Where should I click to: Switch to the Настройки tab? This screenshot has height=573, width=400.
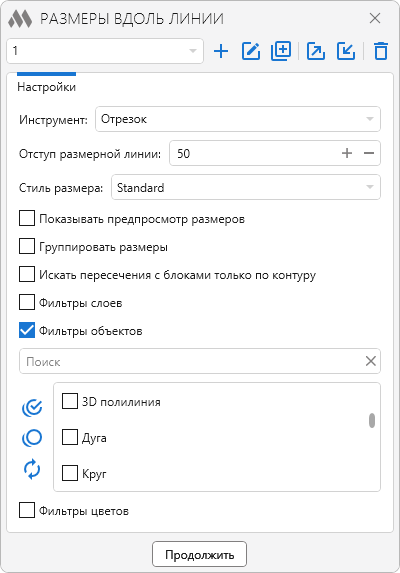[x=46, y=87]
